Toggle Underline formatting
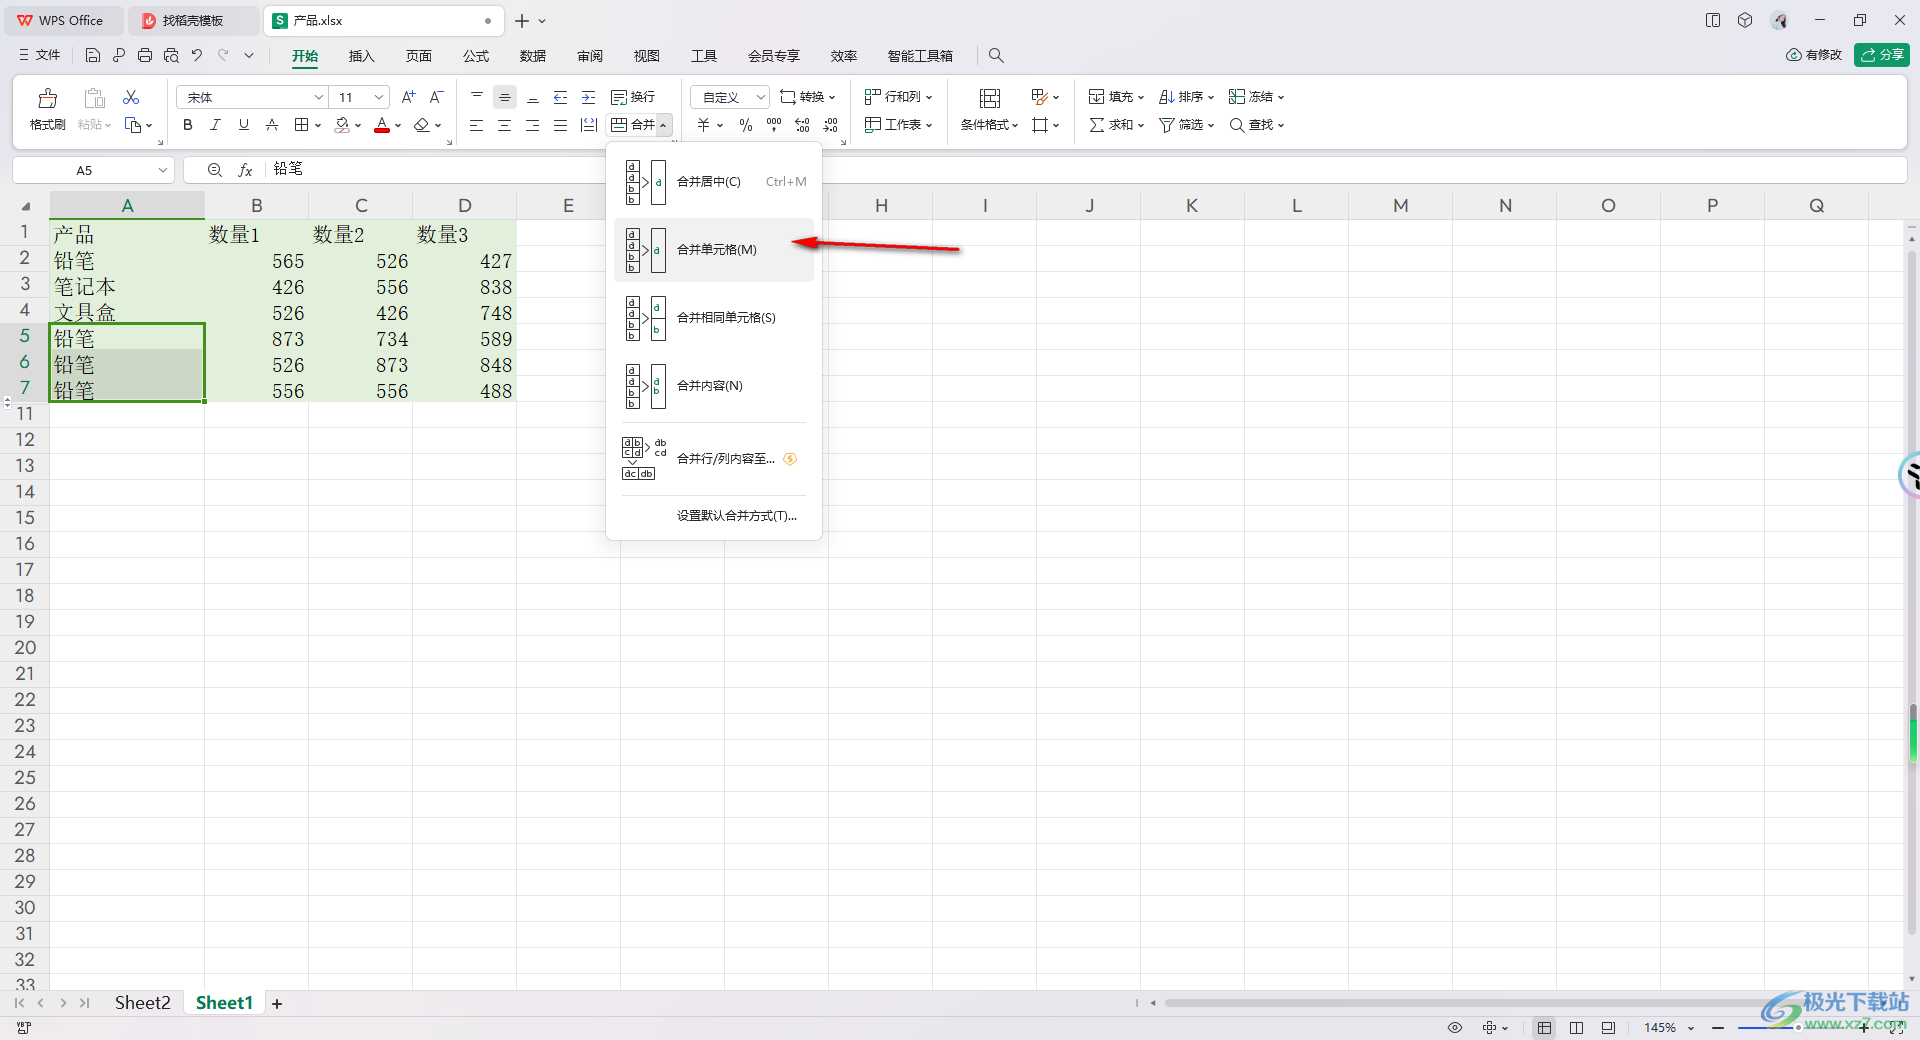 [x=244, y=125]
